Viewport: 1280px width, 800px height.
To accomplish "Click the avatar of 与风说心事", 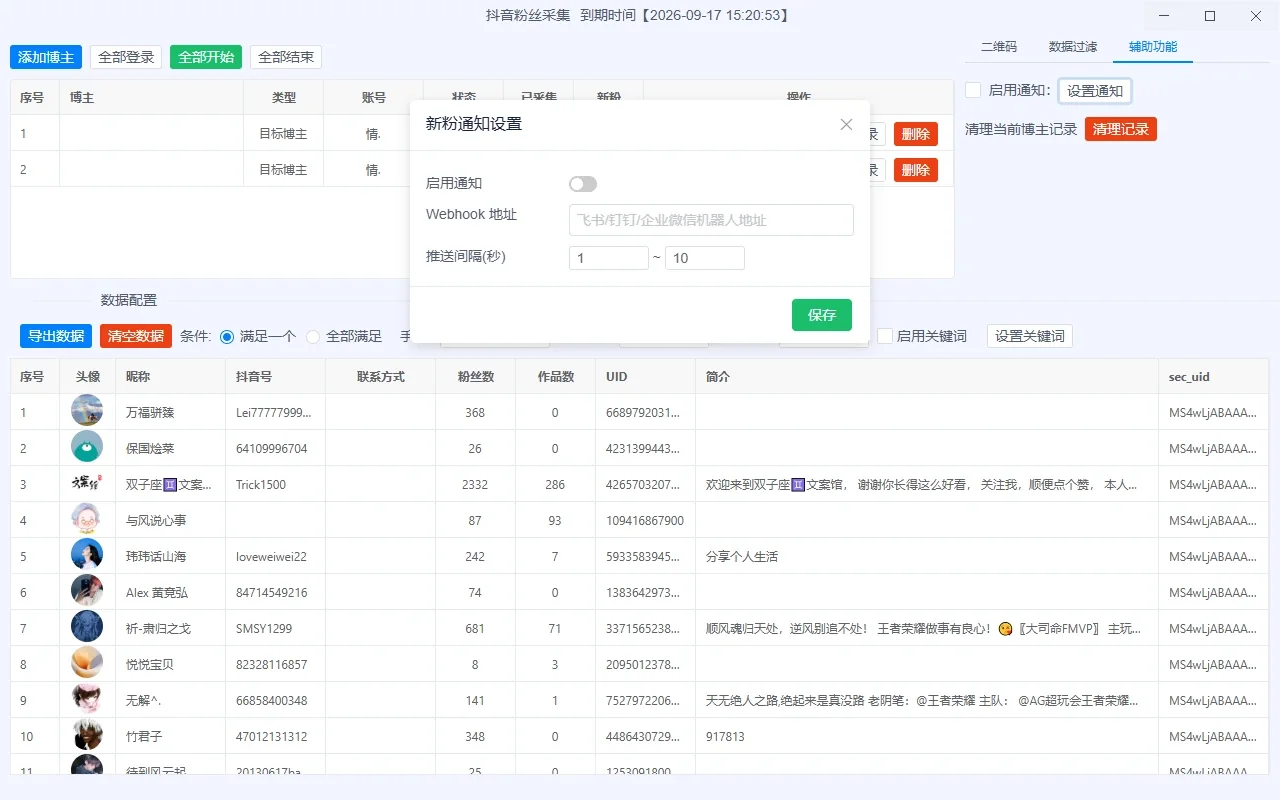I will [87, 519].
